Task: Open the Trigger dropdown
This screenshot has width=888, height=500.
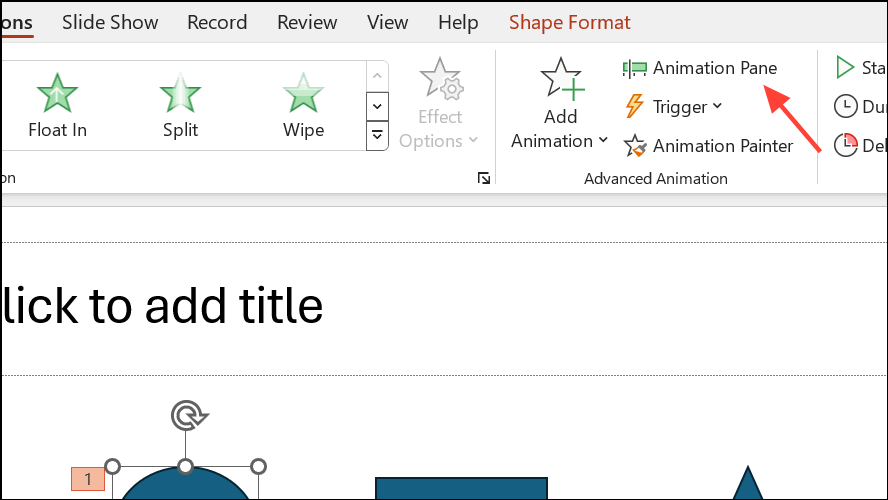Action: [674, 106]
